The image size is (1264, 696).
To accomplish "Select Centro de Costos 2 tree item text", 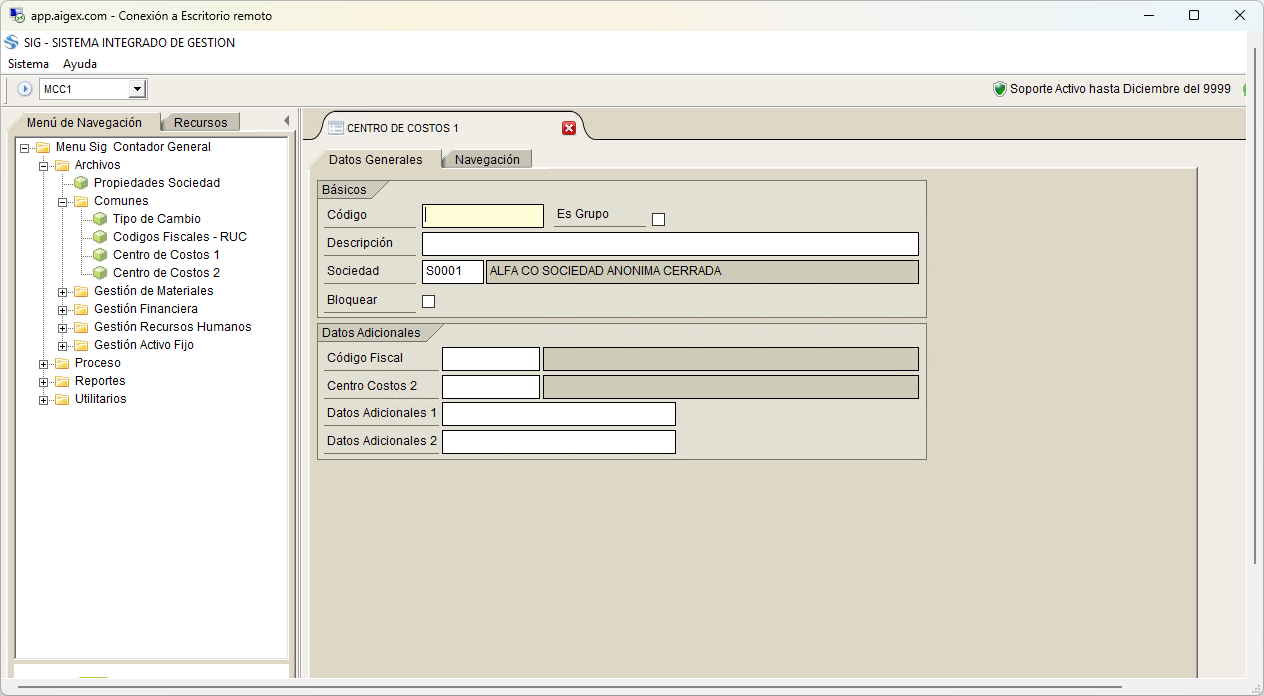I will [x=166, y=273].
